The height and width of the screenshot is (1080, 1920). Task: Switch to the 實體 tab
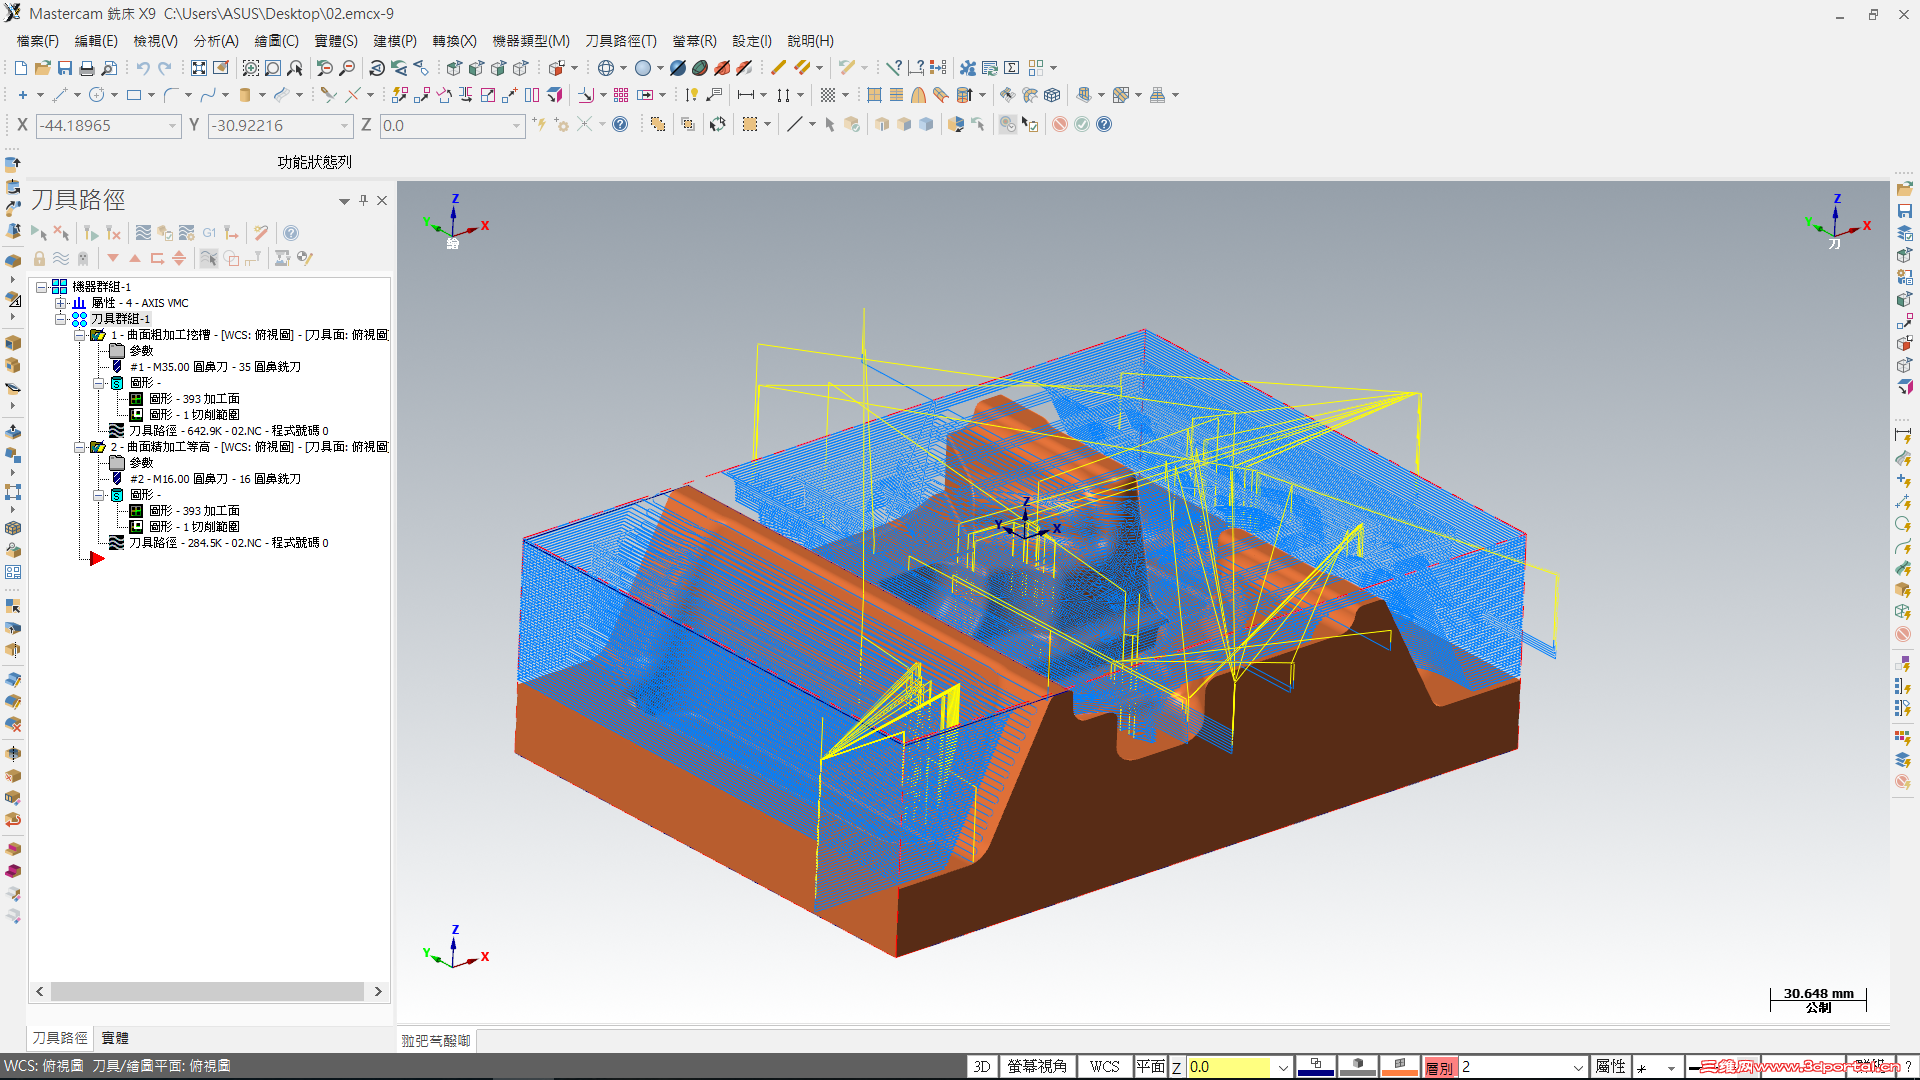click(x=115, y=1038)
